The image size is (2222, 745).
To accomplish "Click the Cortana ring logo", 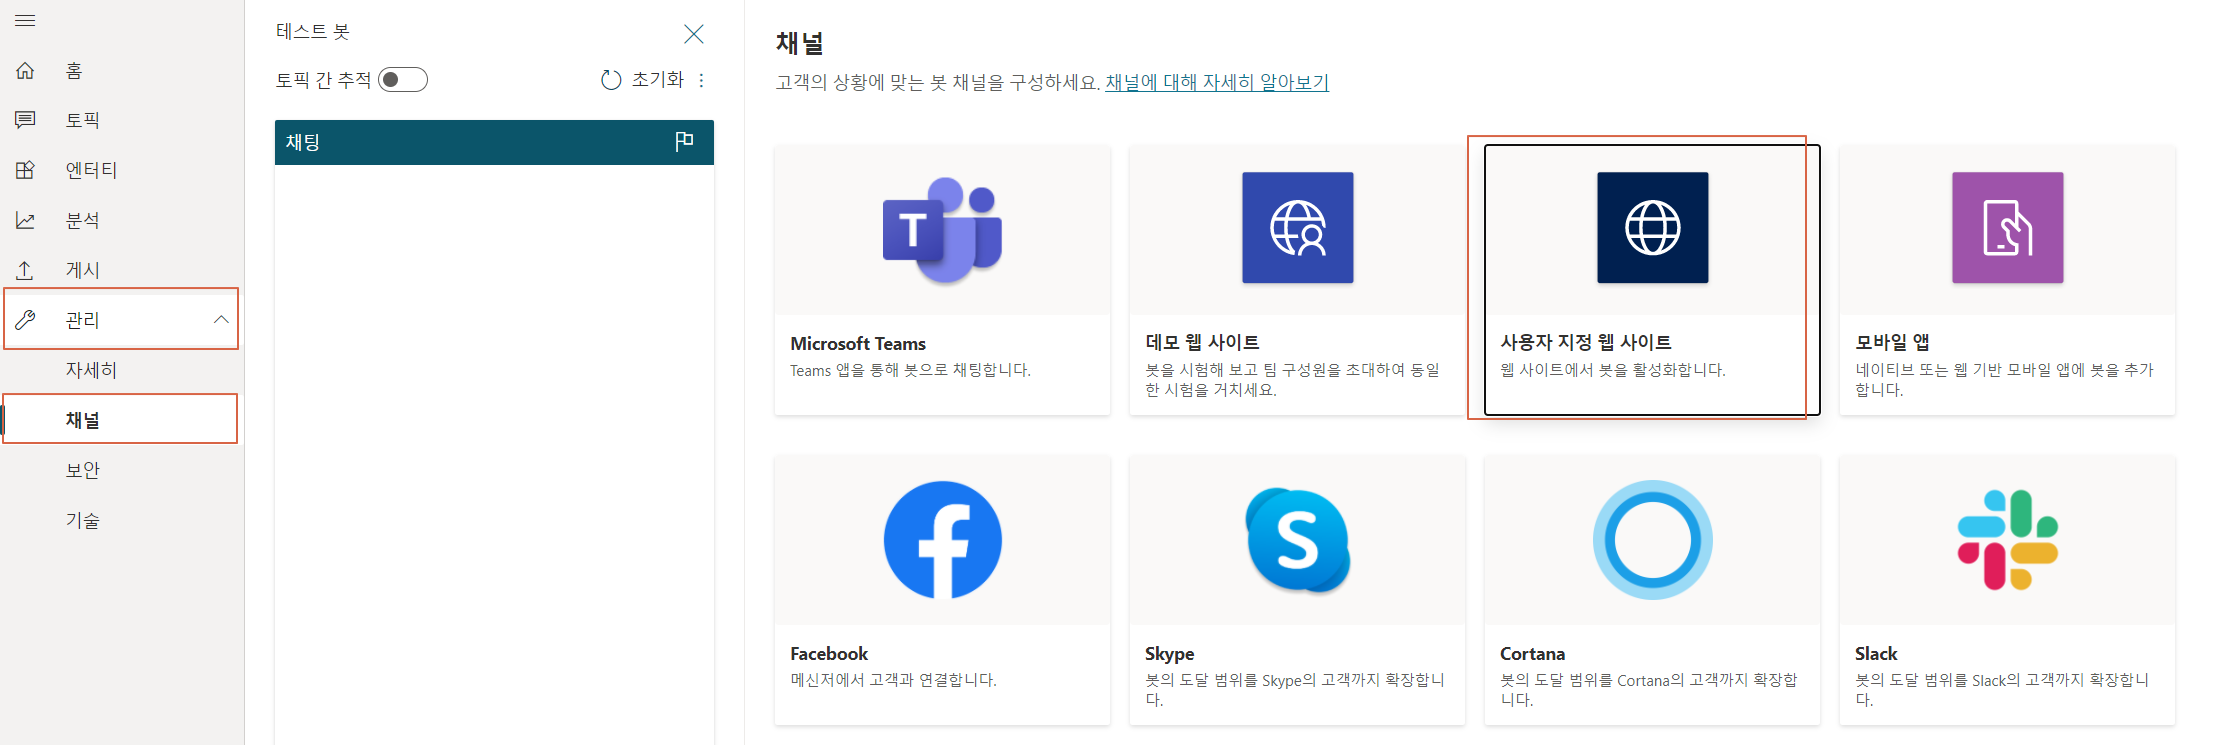I will tap(1652, 540).
